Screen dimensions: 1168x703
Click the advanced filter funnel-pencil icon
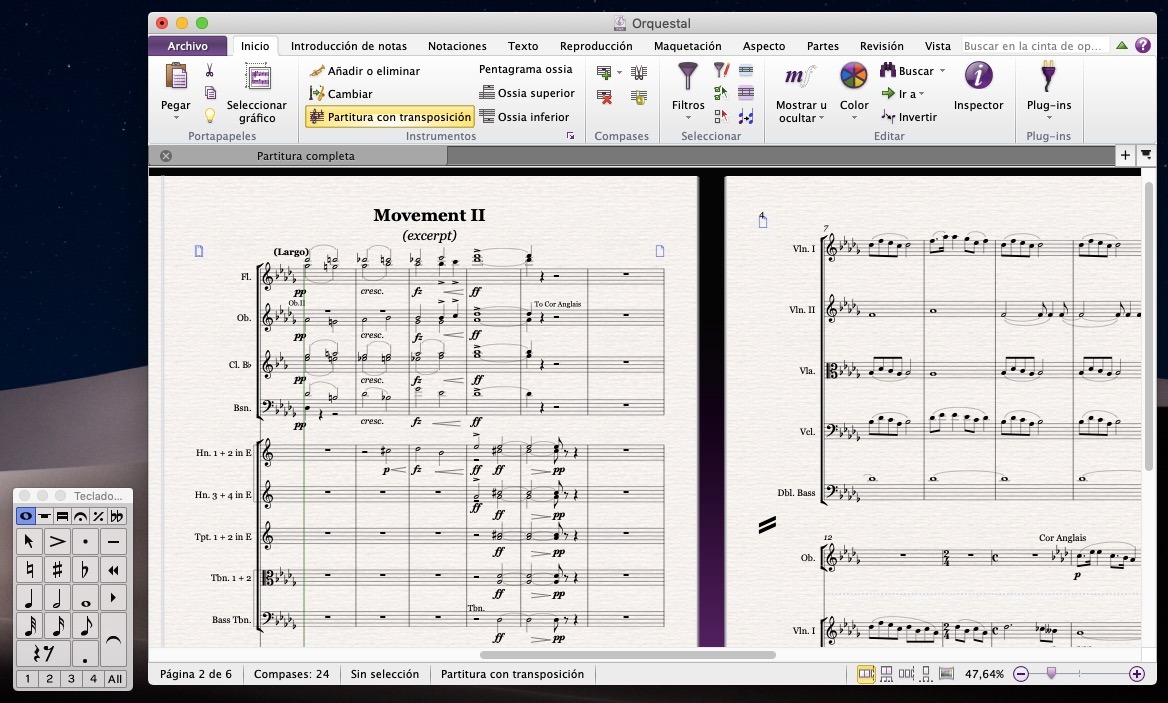point(721,71)
